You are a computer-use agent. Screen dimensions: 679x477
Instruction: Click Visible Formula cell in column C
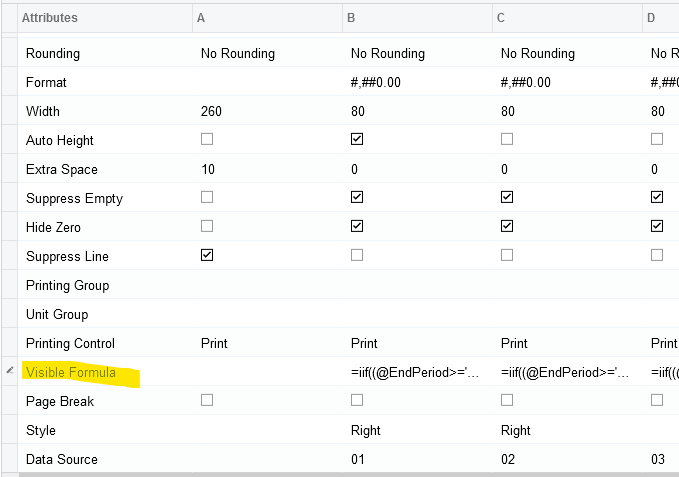click(567, 372)
